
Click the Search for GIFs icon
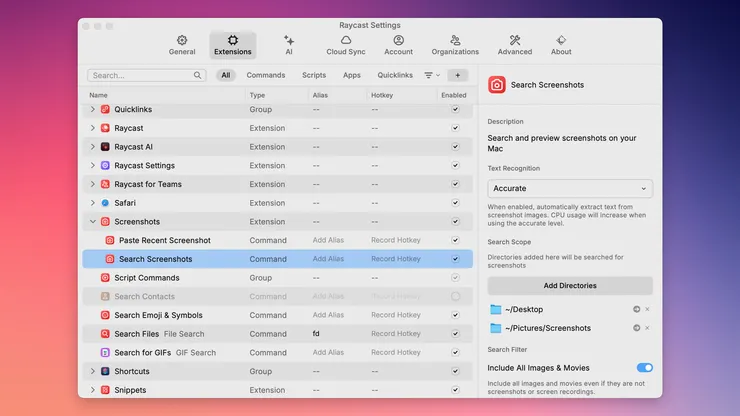point(105,352)
